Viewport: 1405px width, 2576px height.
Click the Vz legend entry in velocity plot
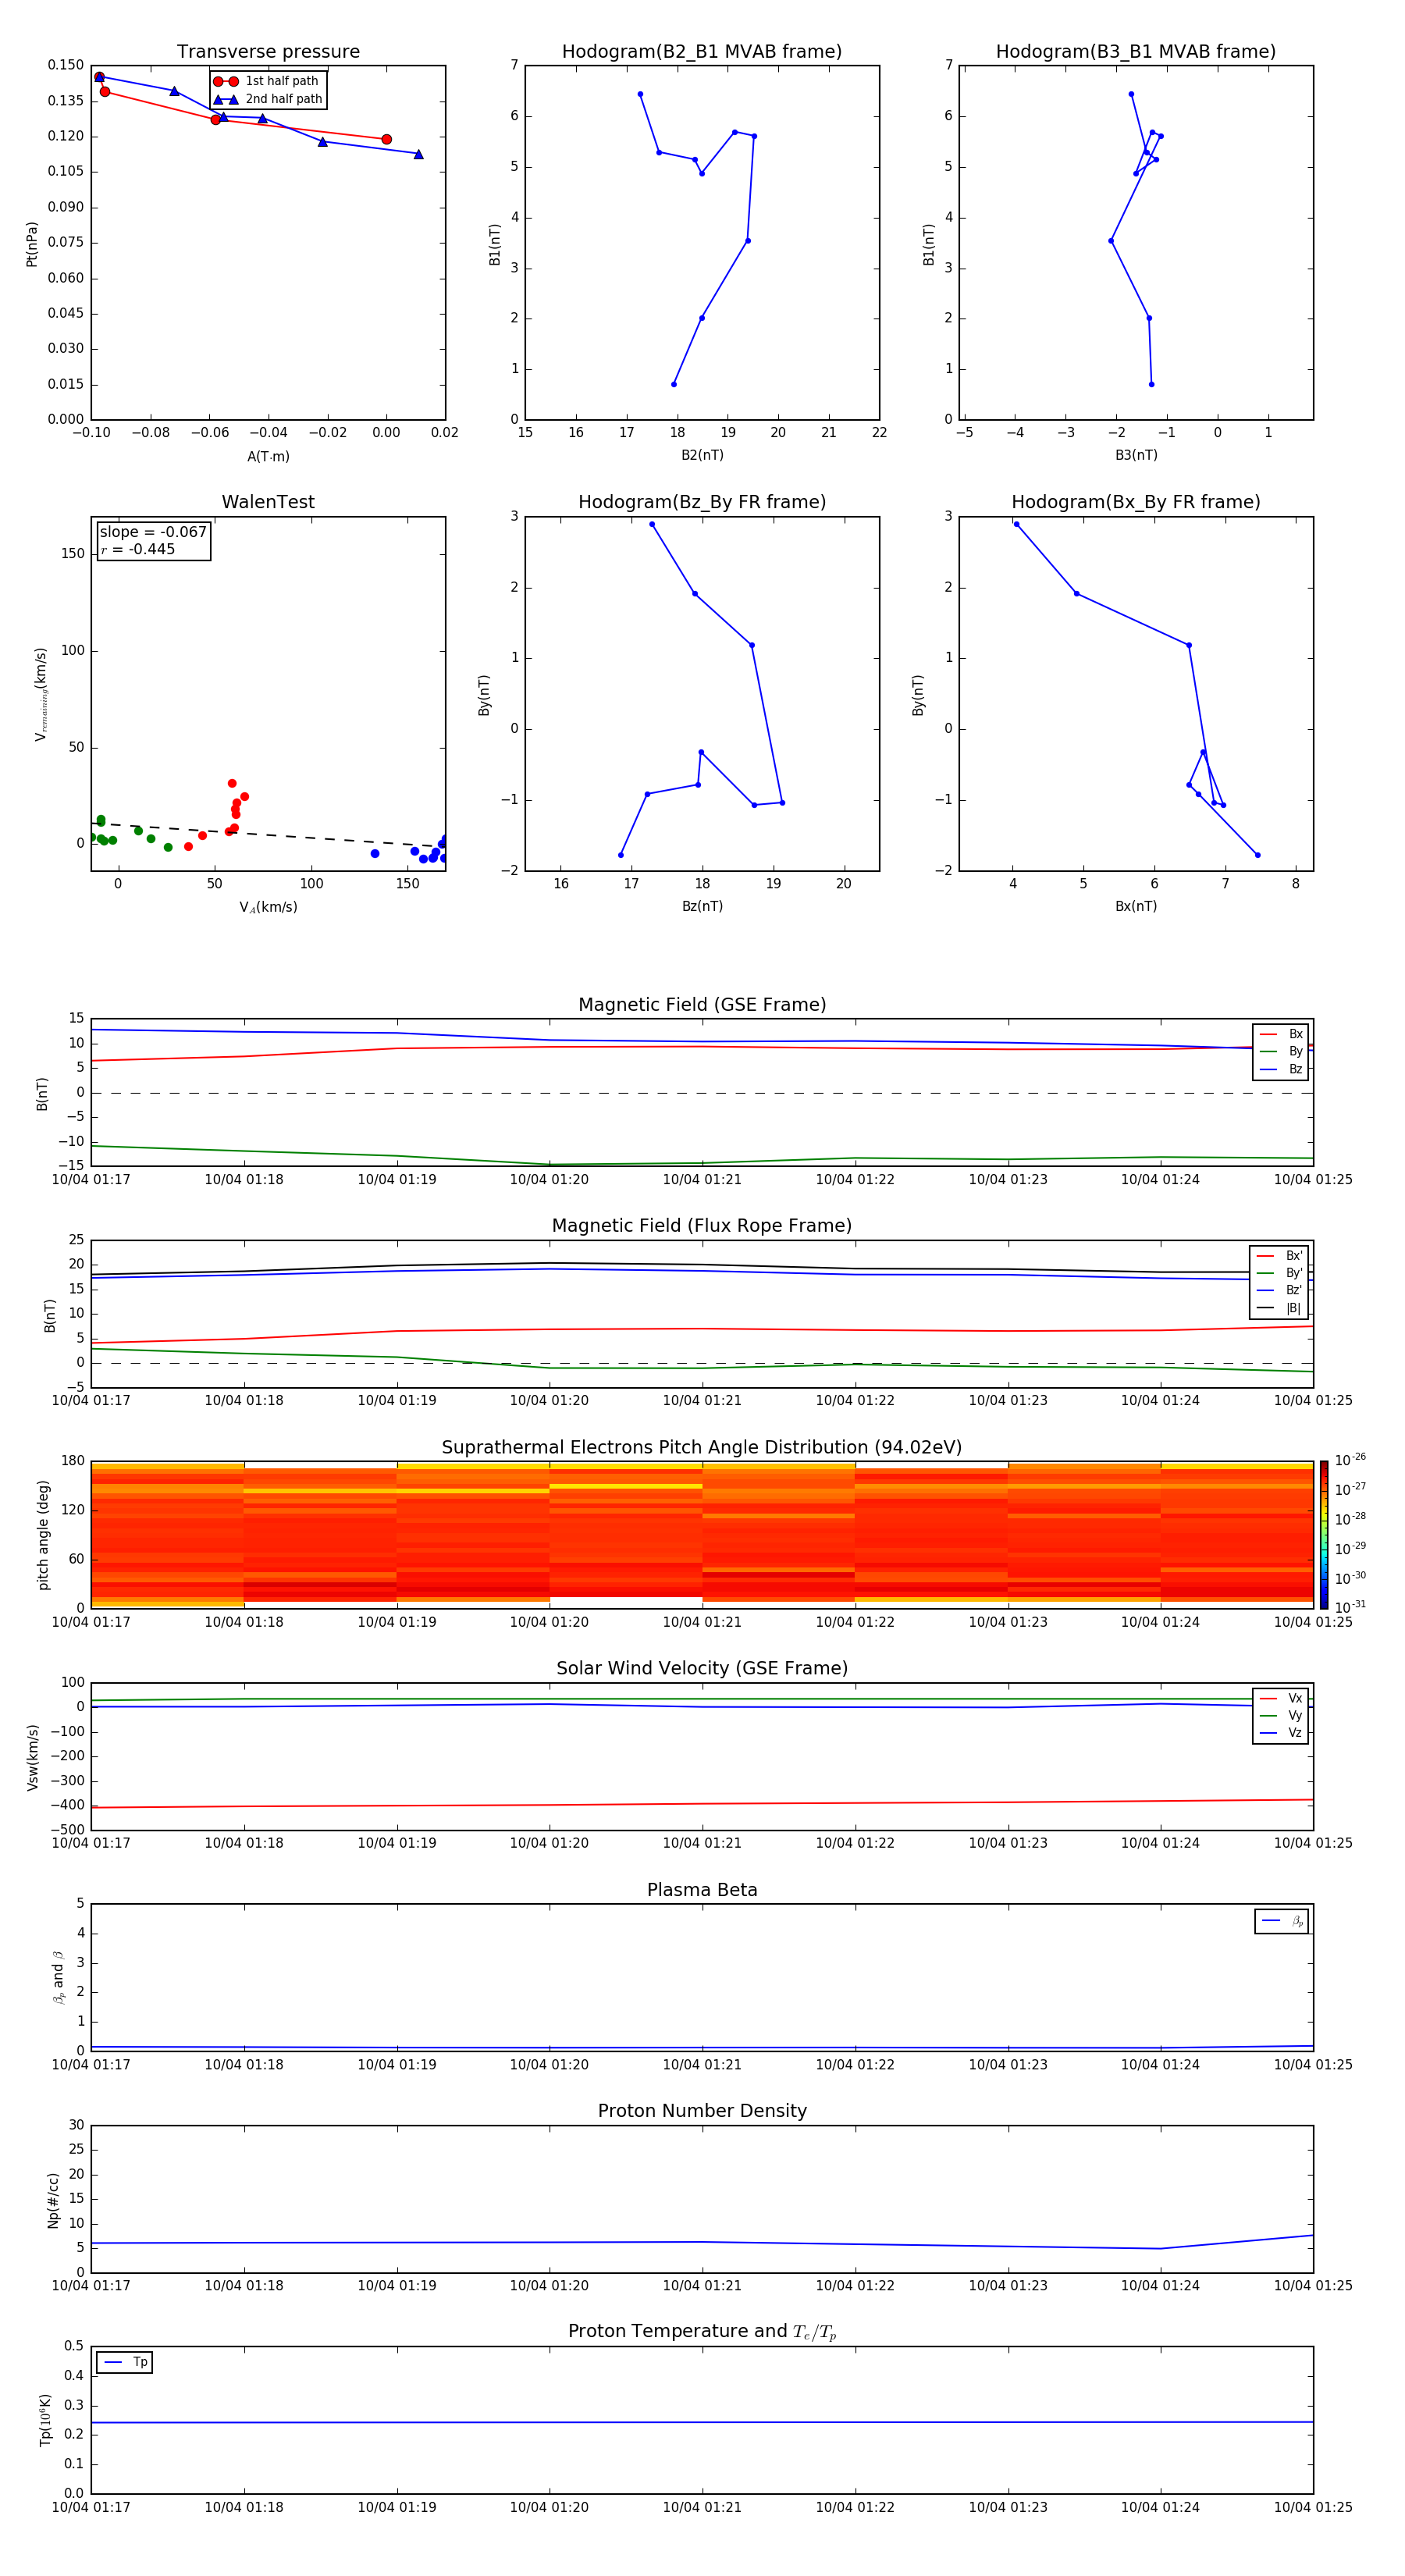pos(1281,1733)
